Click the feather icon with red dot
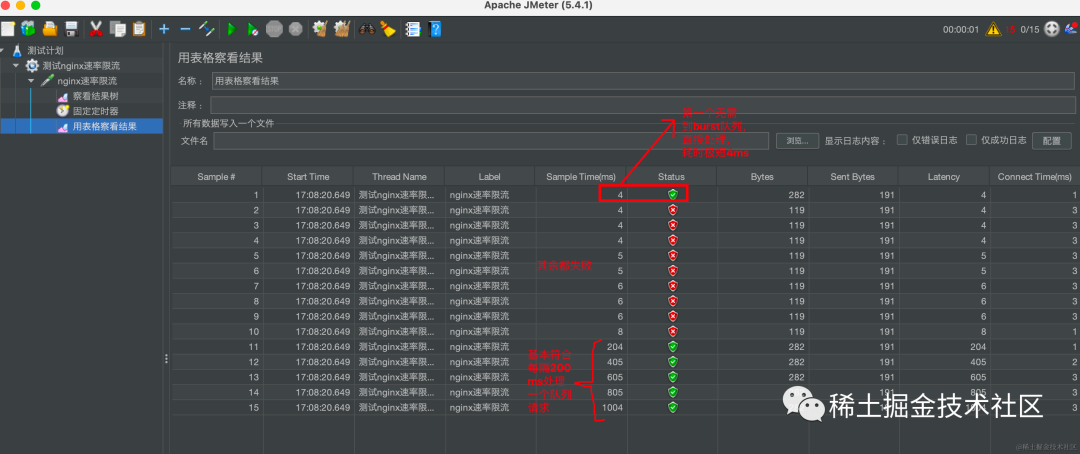 pyautogui.click(x=1072, y=28)
